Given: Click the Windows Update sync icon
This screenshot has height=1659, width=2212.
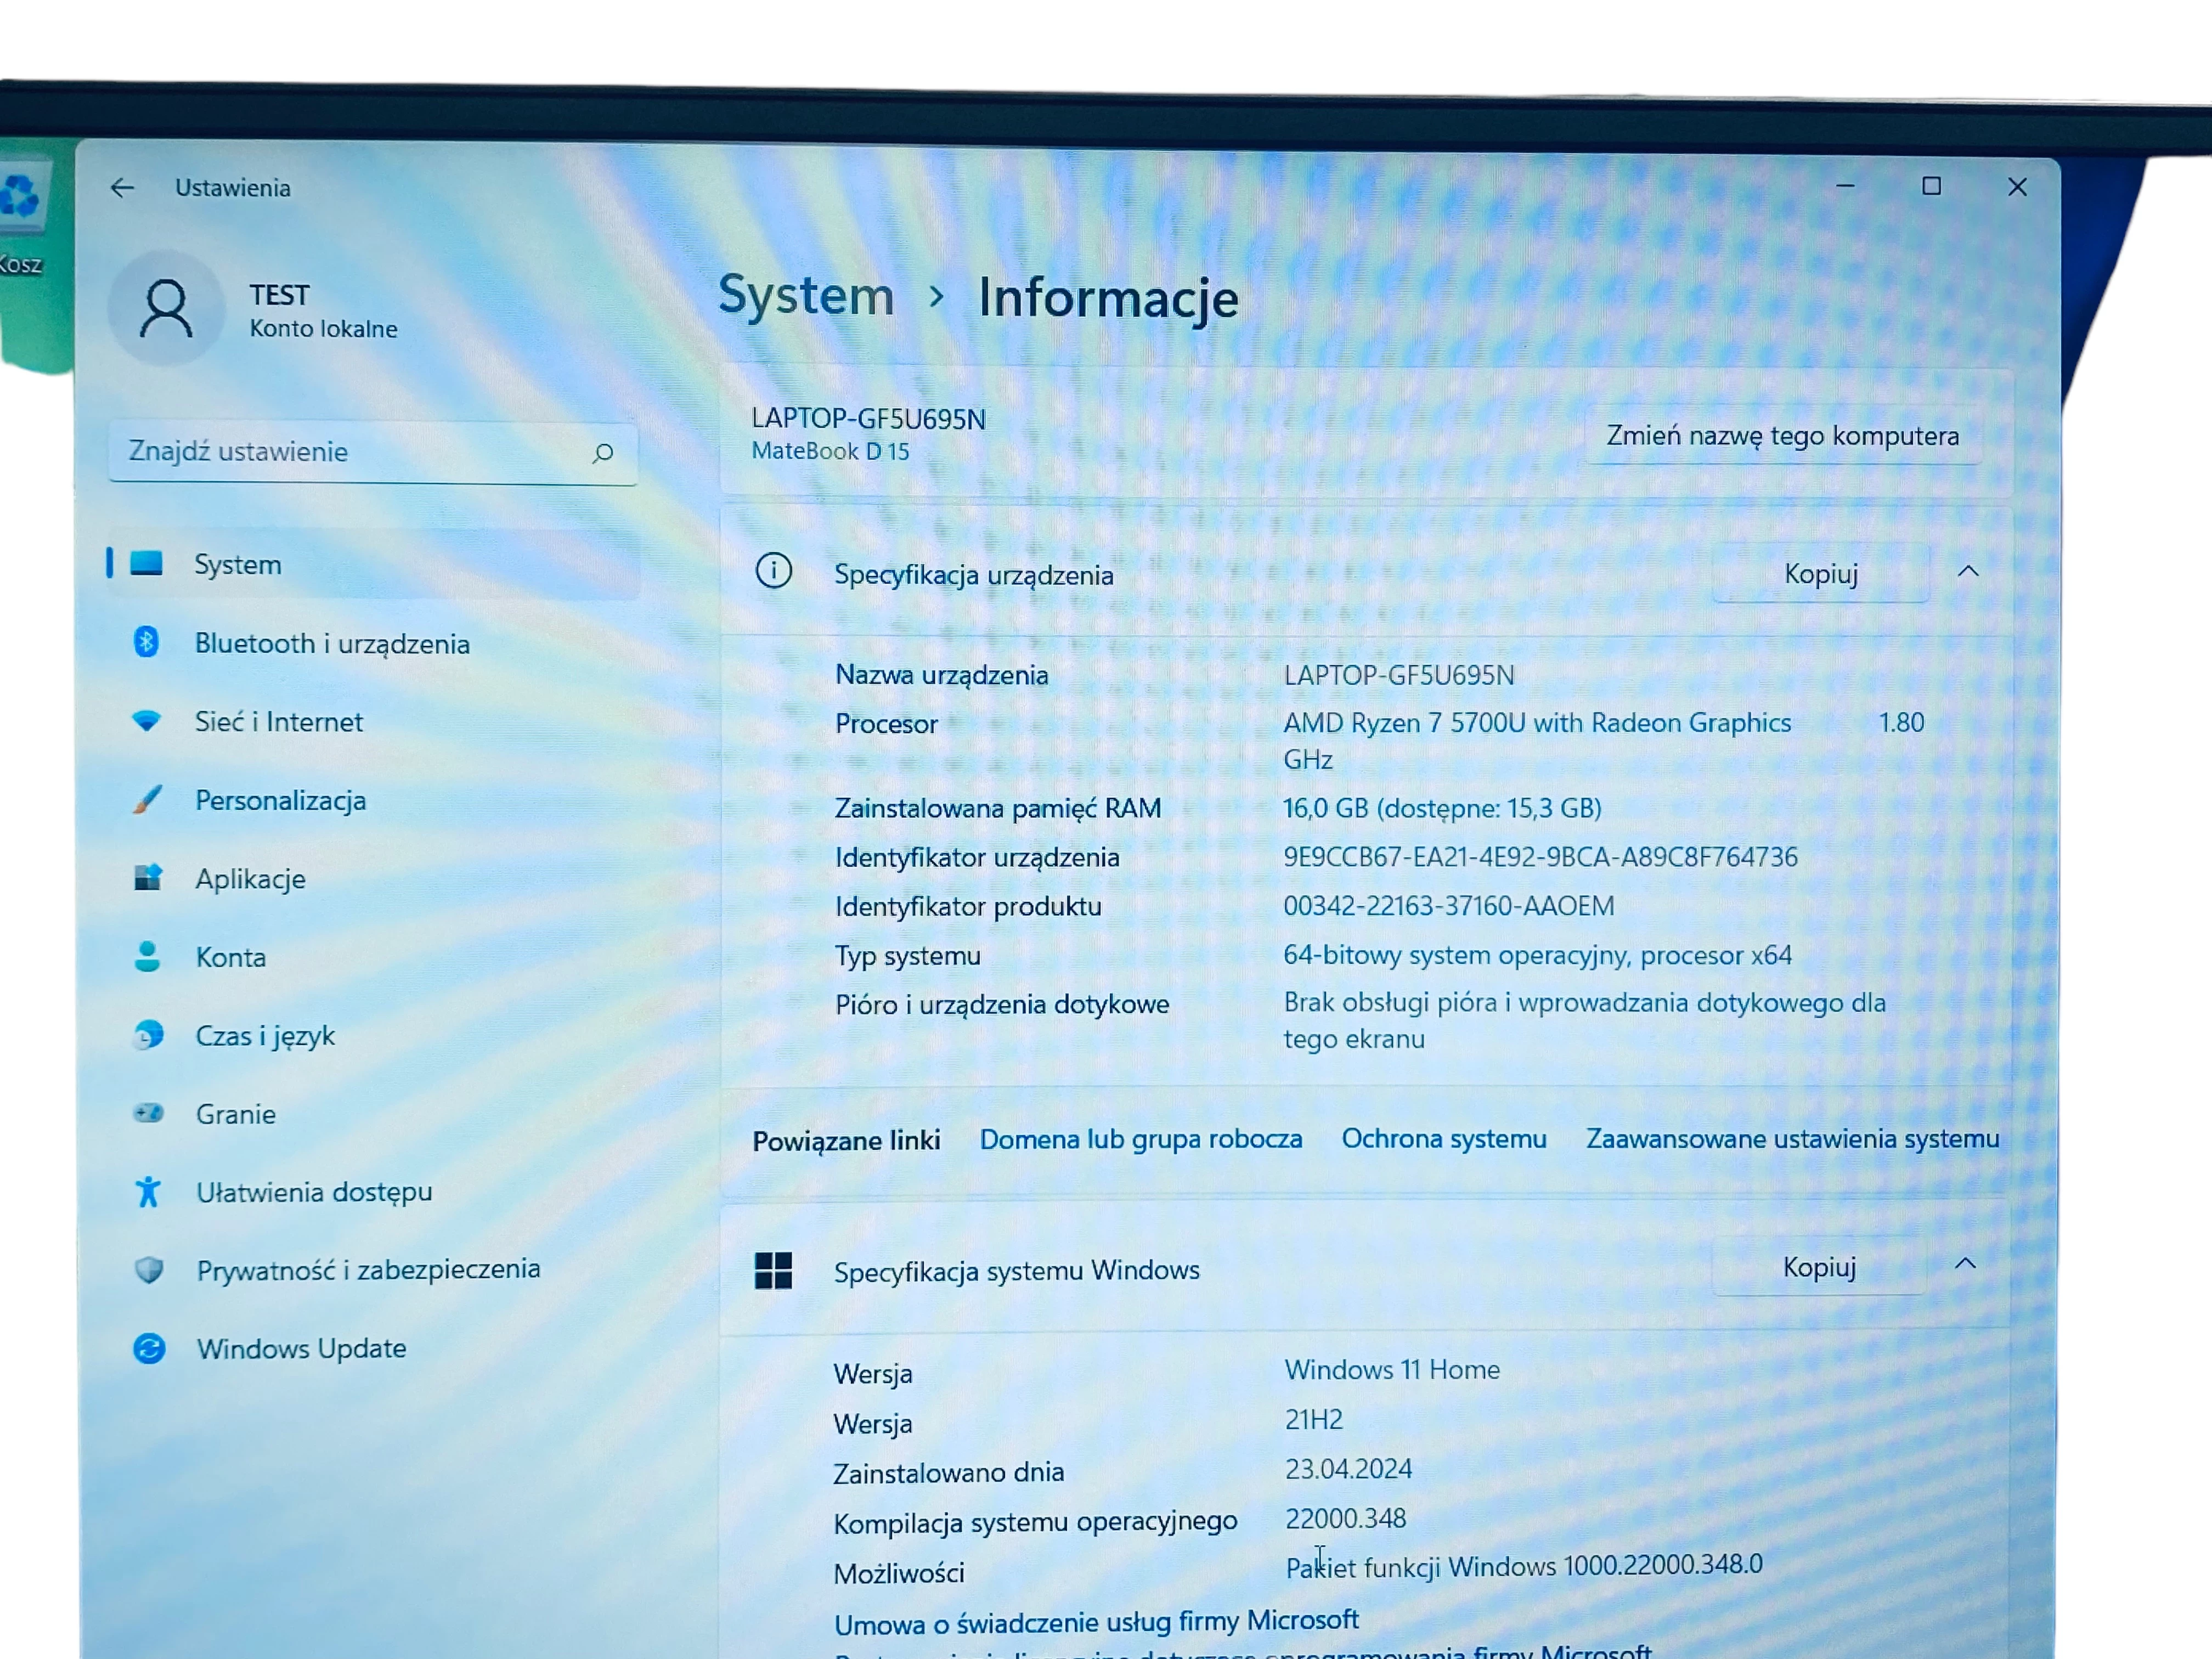Looking at the screenshot, I should [149, 1348].
